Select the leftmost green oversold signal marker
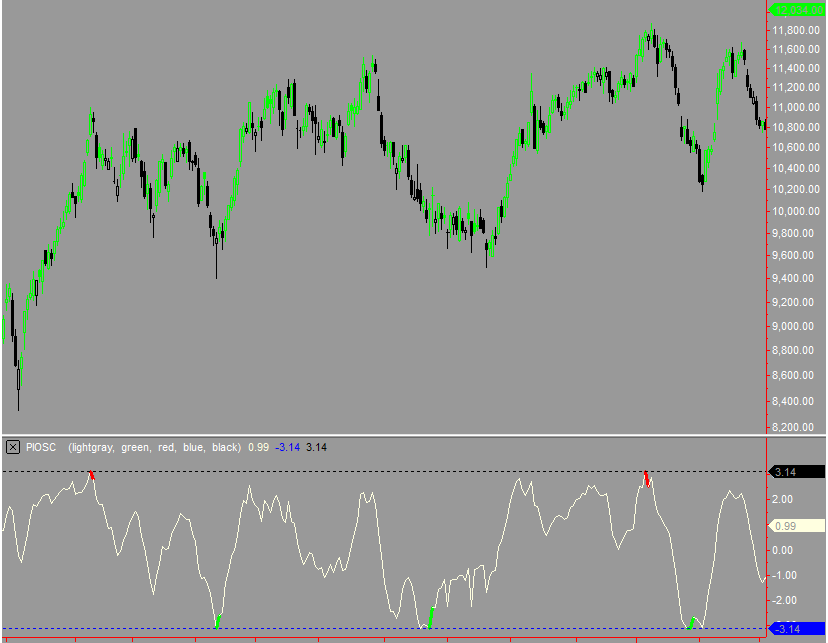The image size is (828, 643). coord(217,623)
